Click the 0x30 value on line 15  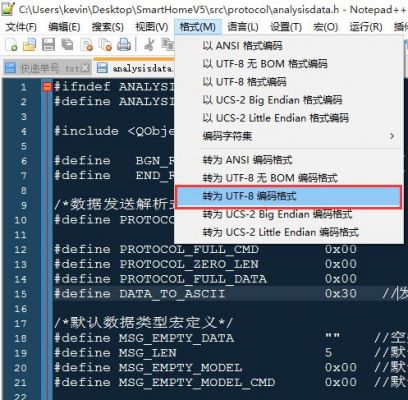click(x=341, y=294)
